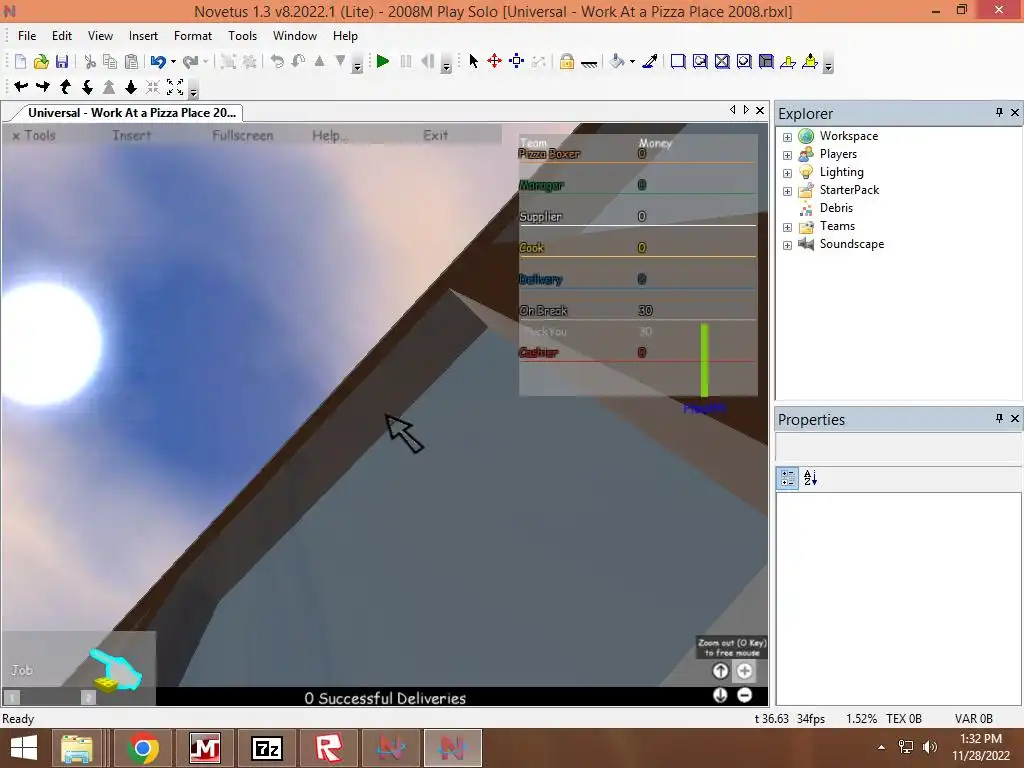Screen dimensions: 1024x768
Task: Open a file with the folder icon
Action: click(x=41, y=61)
